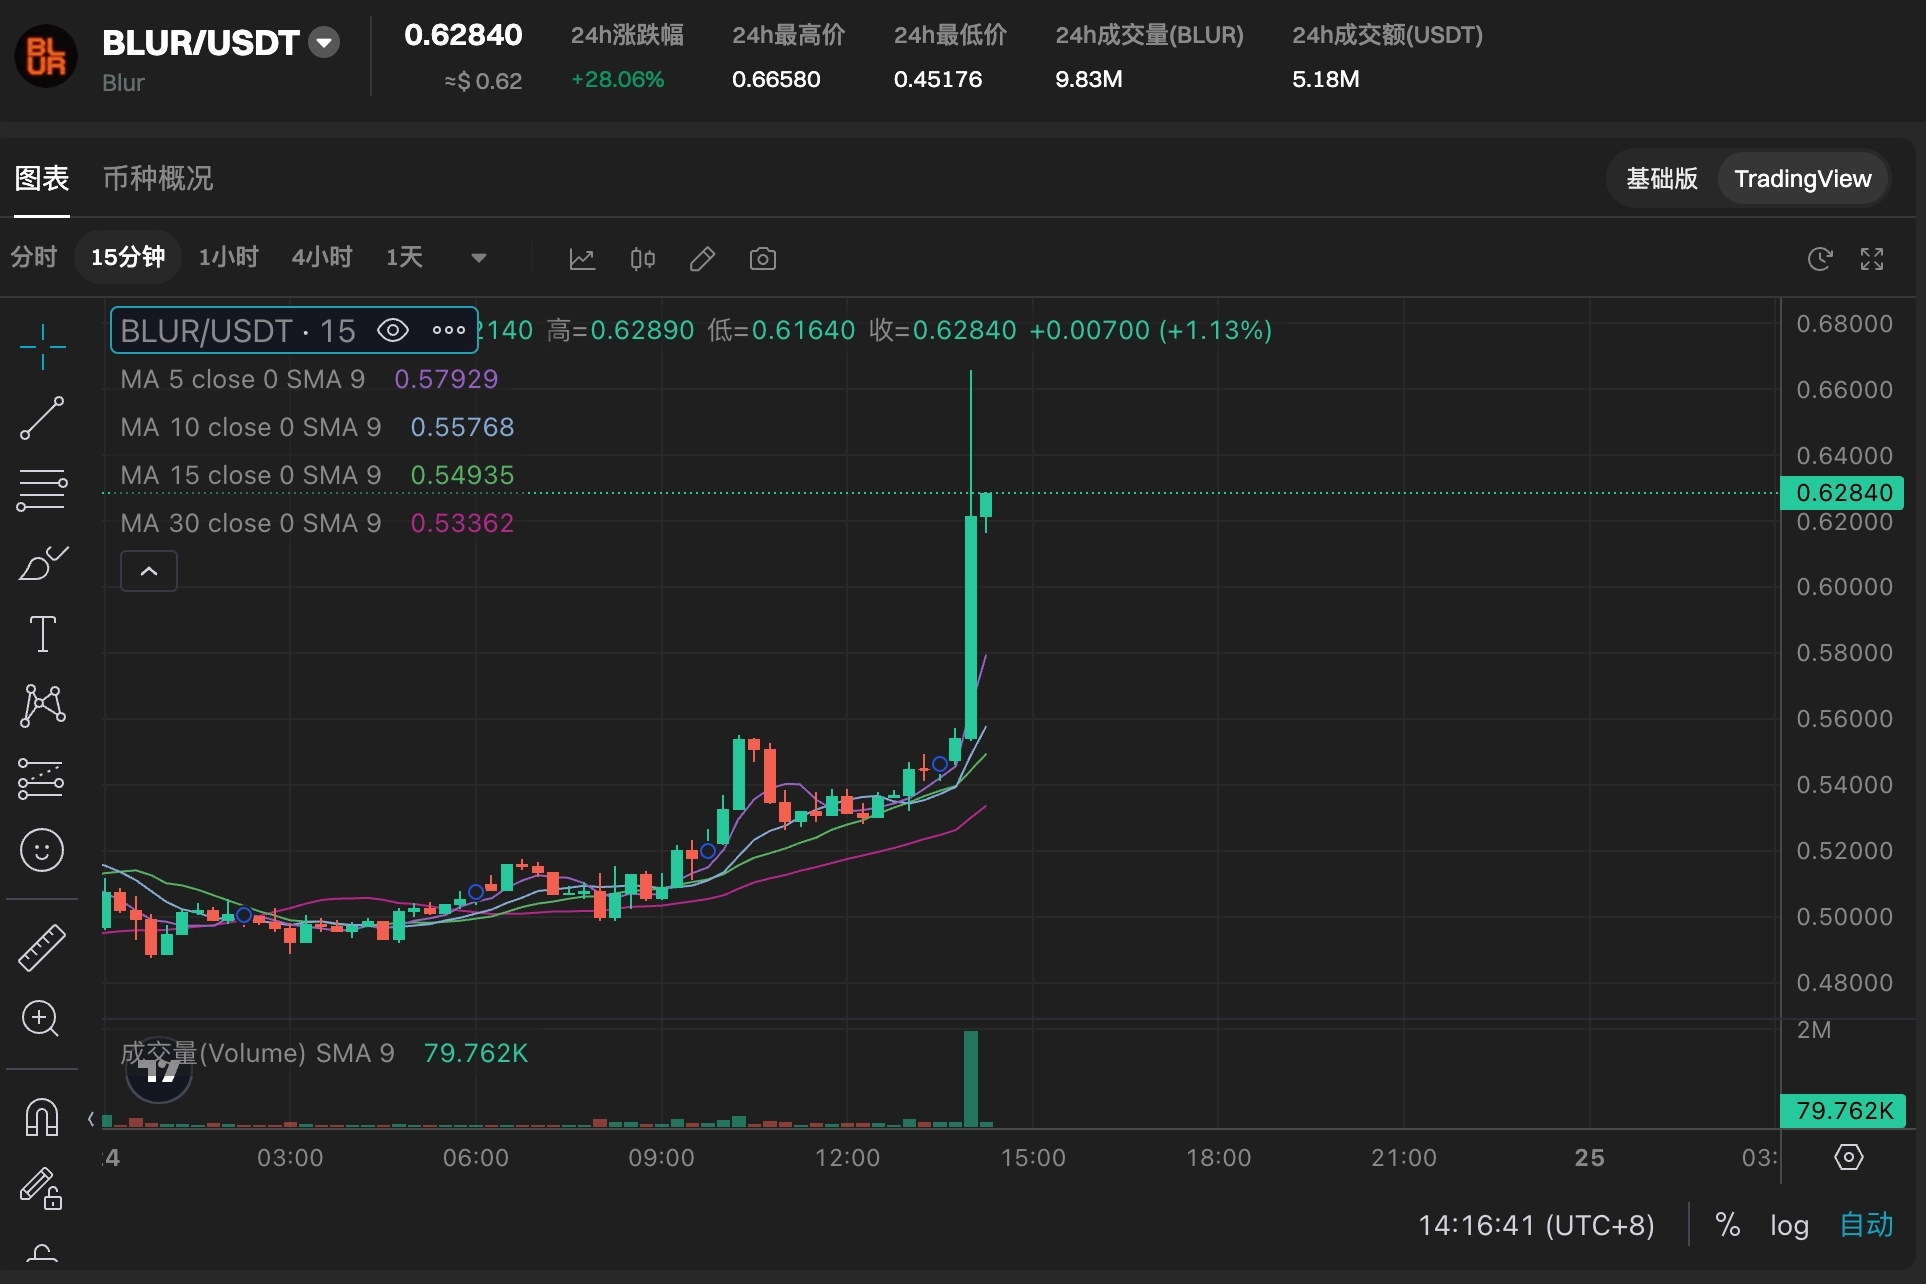1926x1284 pixels.
Task: Select the 15分钟 timeframe
Action: click(x=128, y=258)
